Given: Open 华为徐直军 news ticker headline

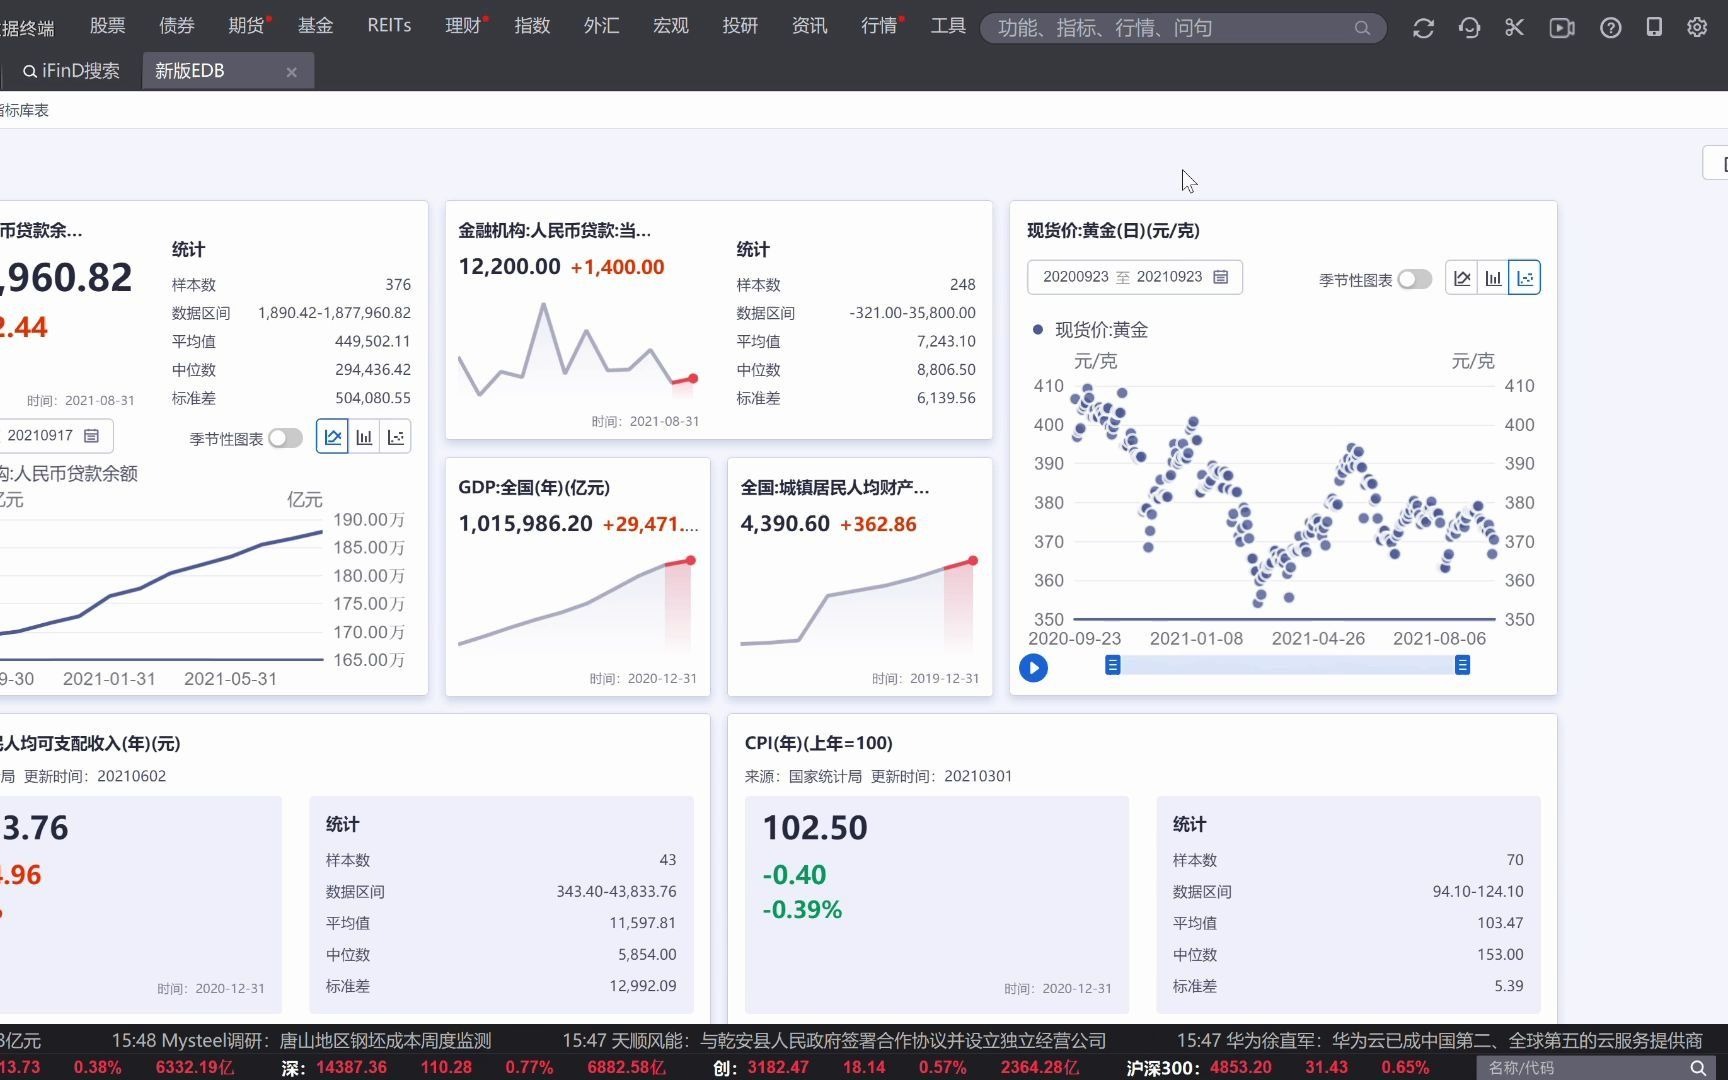Looking at the screenshot, I should (x=1439, y=1041).
